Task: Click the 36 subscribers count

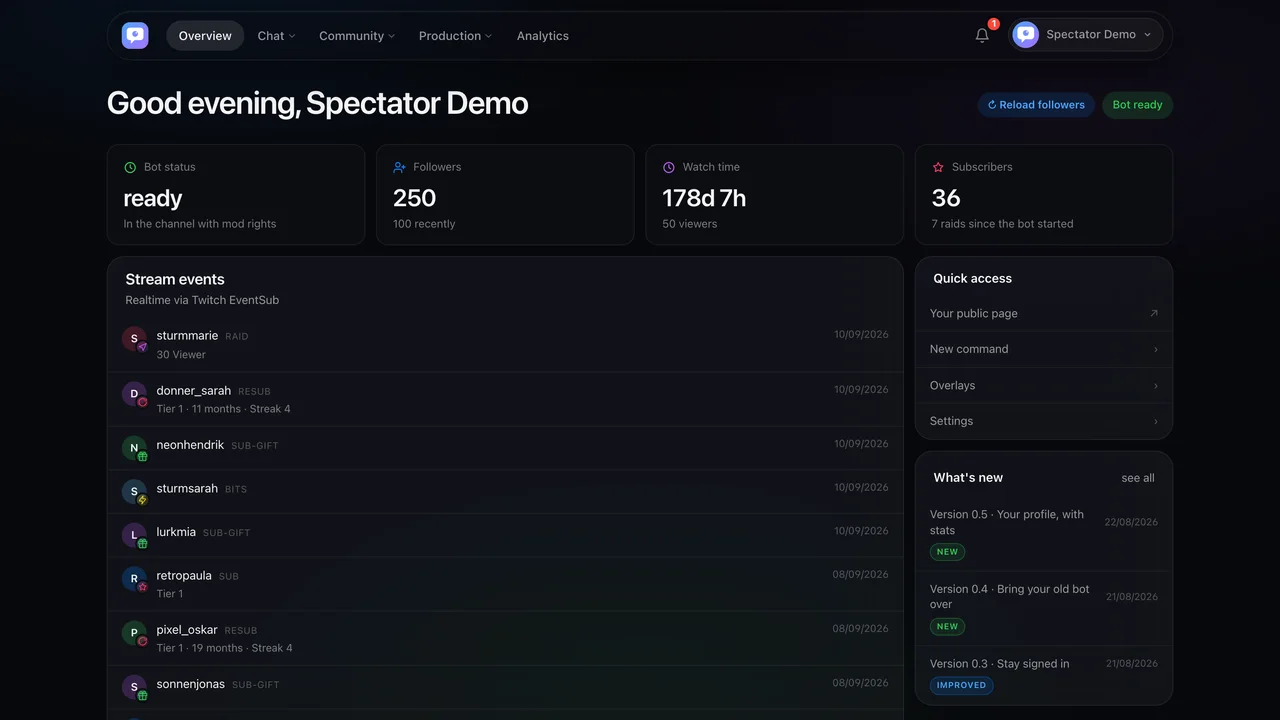Action: pyautogui.click(x=946, y=198)
